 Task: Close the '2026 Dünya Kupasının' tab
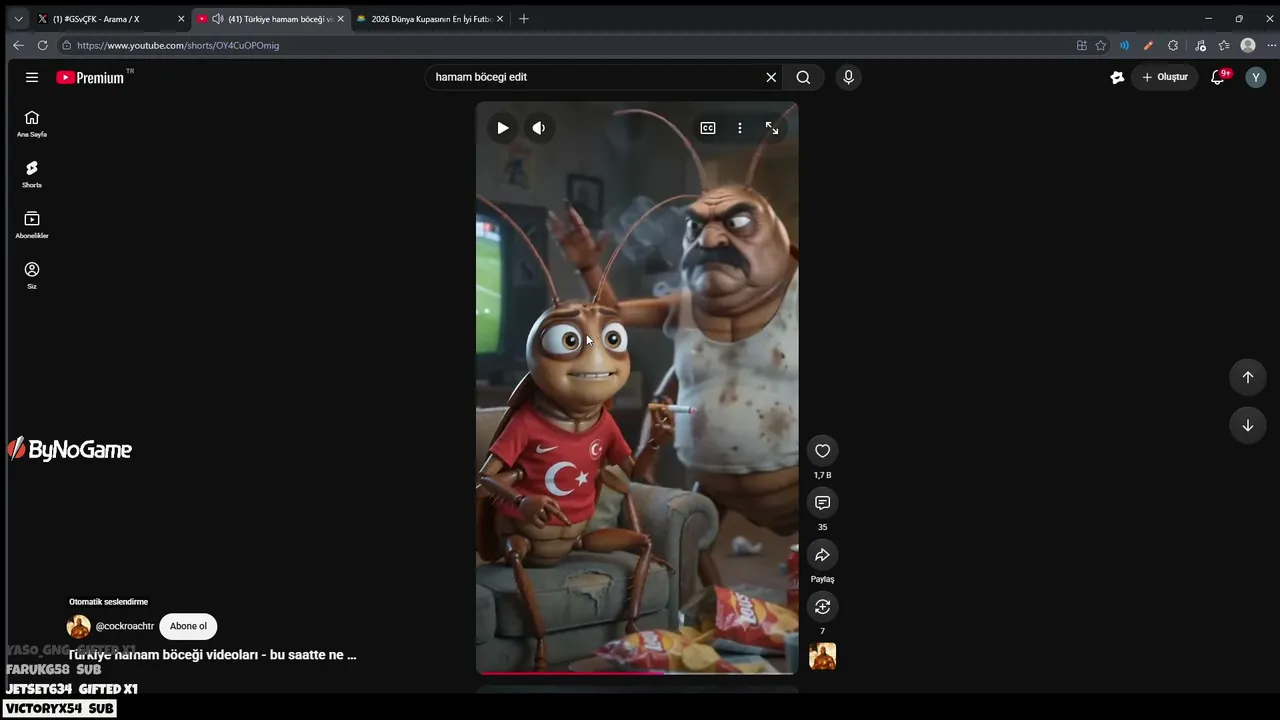click(500, 19)
